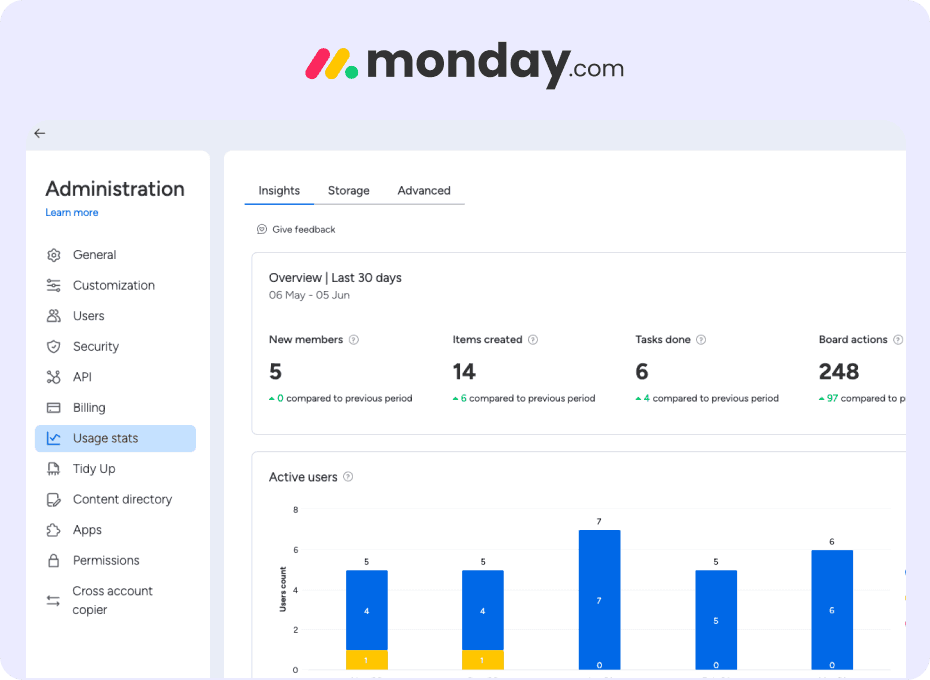Click the fourth bar's blue segment labeled 5
930x680 pixels.
click(716, 620)
